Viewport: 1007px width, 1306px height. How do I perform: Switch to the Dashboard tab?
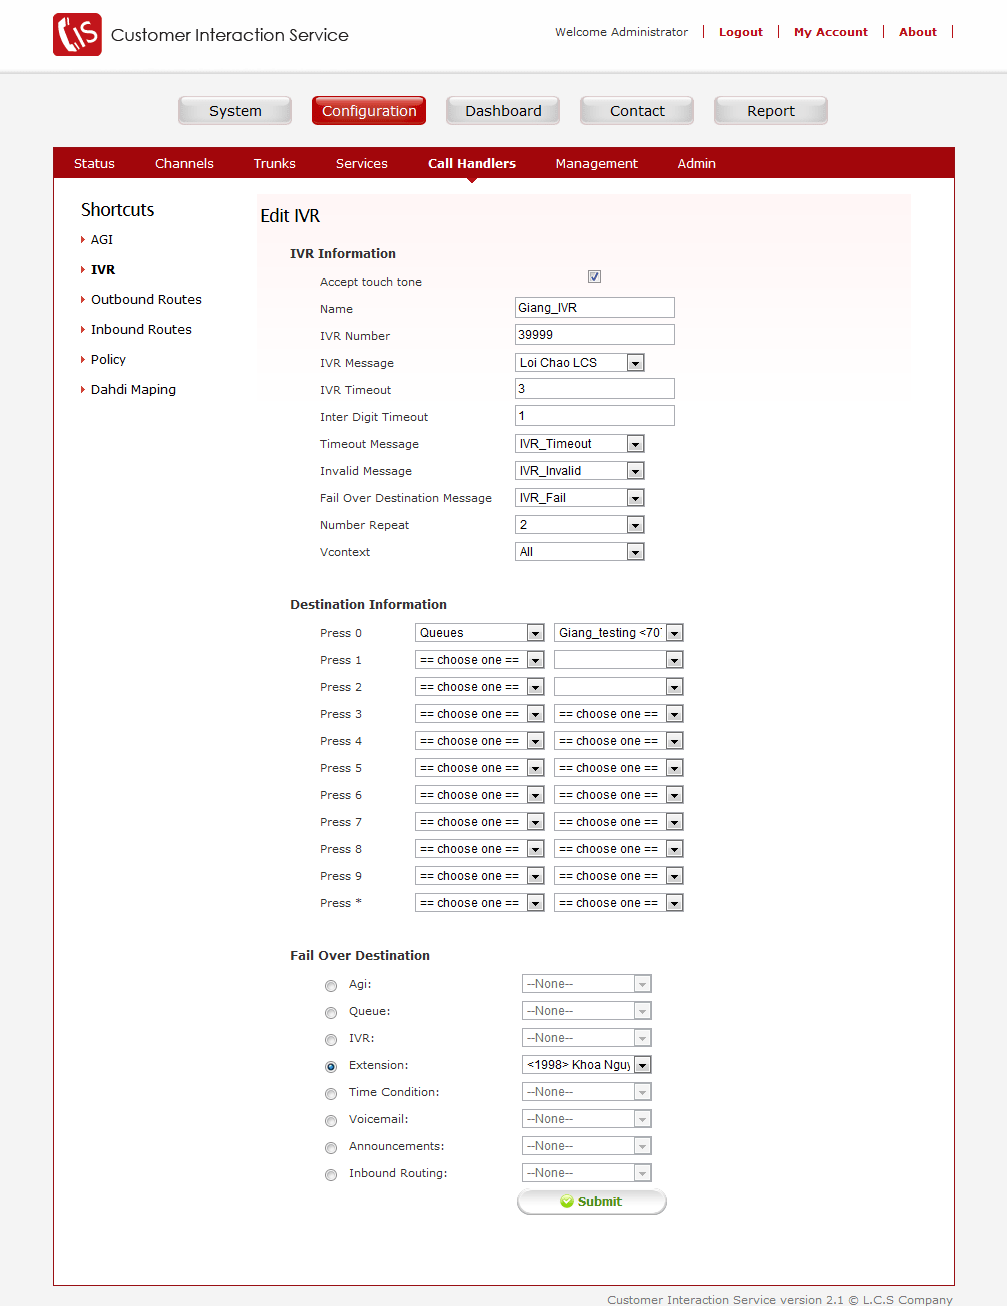tap(503, 111)
